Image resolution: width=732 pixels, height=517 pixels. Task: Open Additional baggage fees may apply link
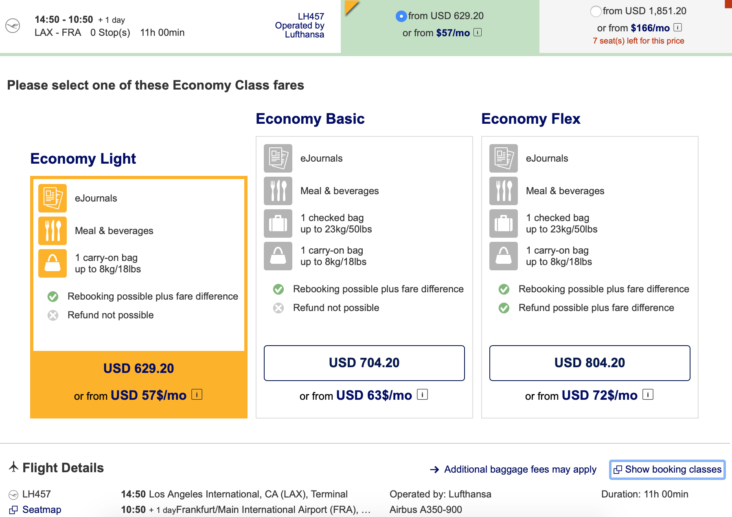pos(513,469)
